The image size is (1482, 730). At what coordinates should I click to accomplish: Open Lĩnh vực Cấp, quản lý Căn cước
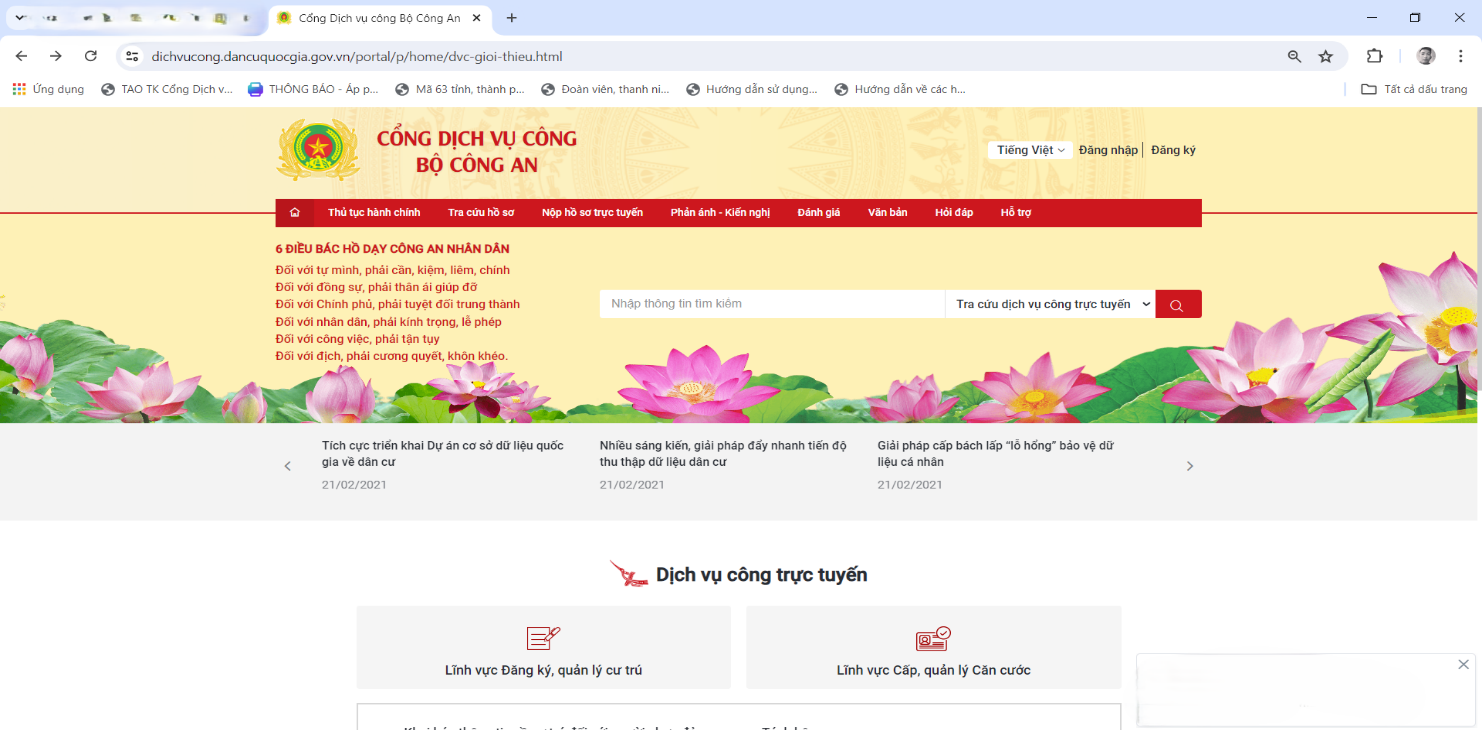[934, 648]
